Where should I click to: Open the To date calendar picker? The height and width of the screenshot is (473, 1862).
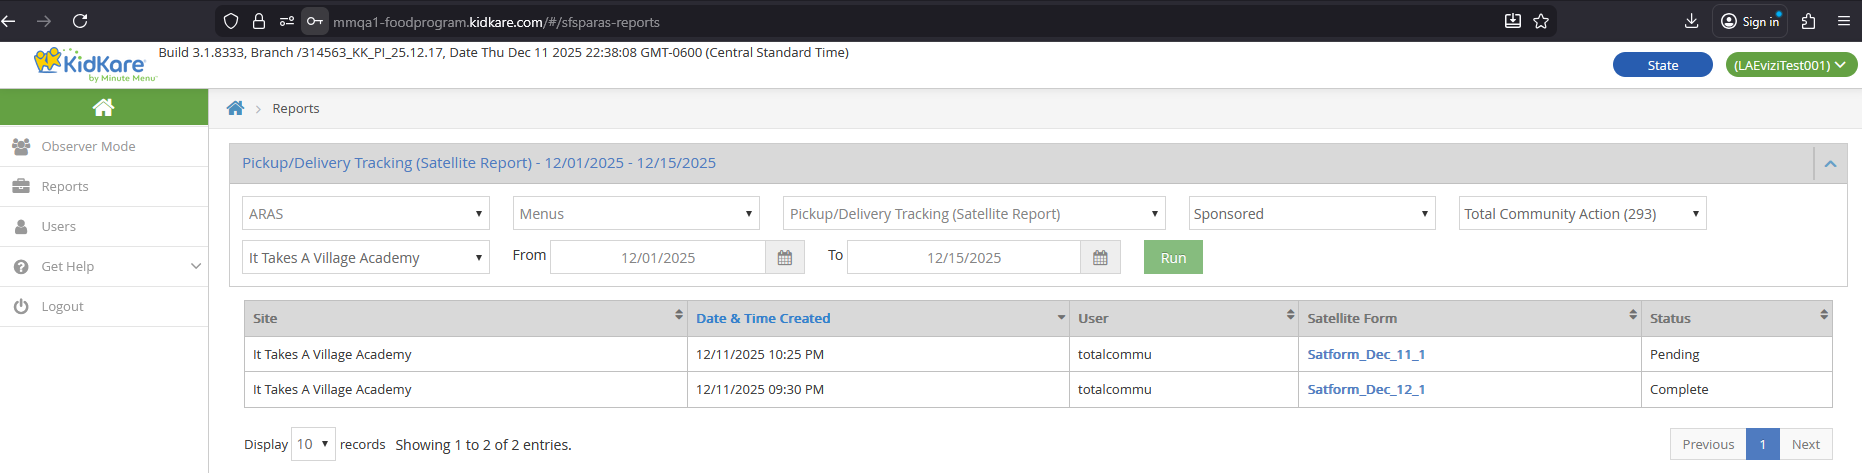(x=1100, y=258)
